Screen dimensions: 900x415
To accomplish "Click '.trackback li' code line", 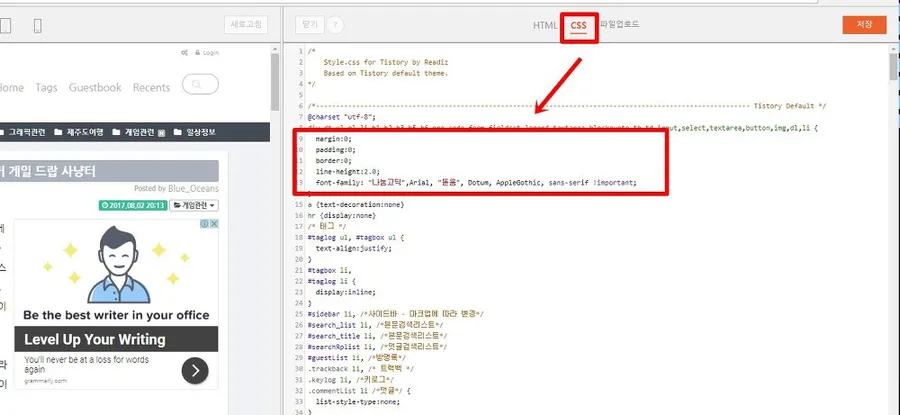I will 360,369.
